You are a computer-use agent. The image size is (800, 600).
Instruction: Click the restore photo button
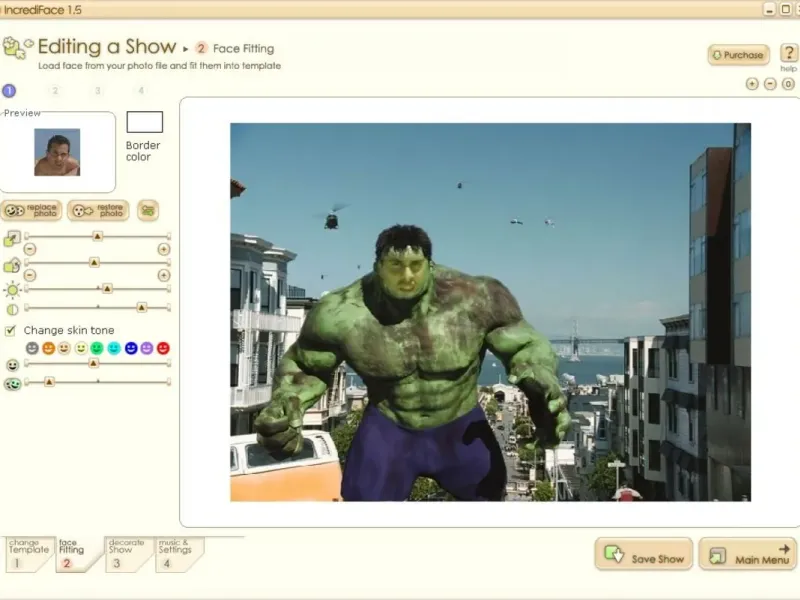tap(98, 210)
